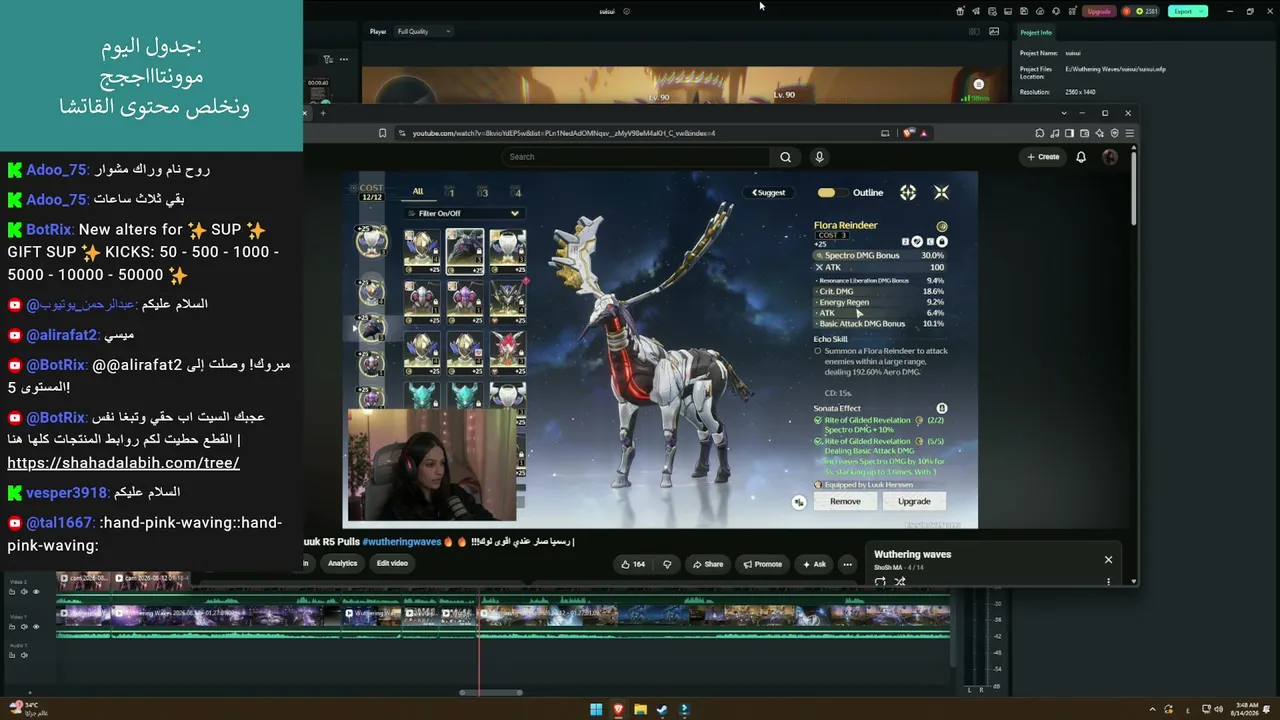Click the four-point star icon near Outline
The width and height of the screenshot is (1280, 720).
(x=941, y=192)
